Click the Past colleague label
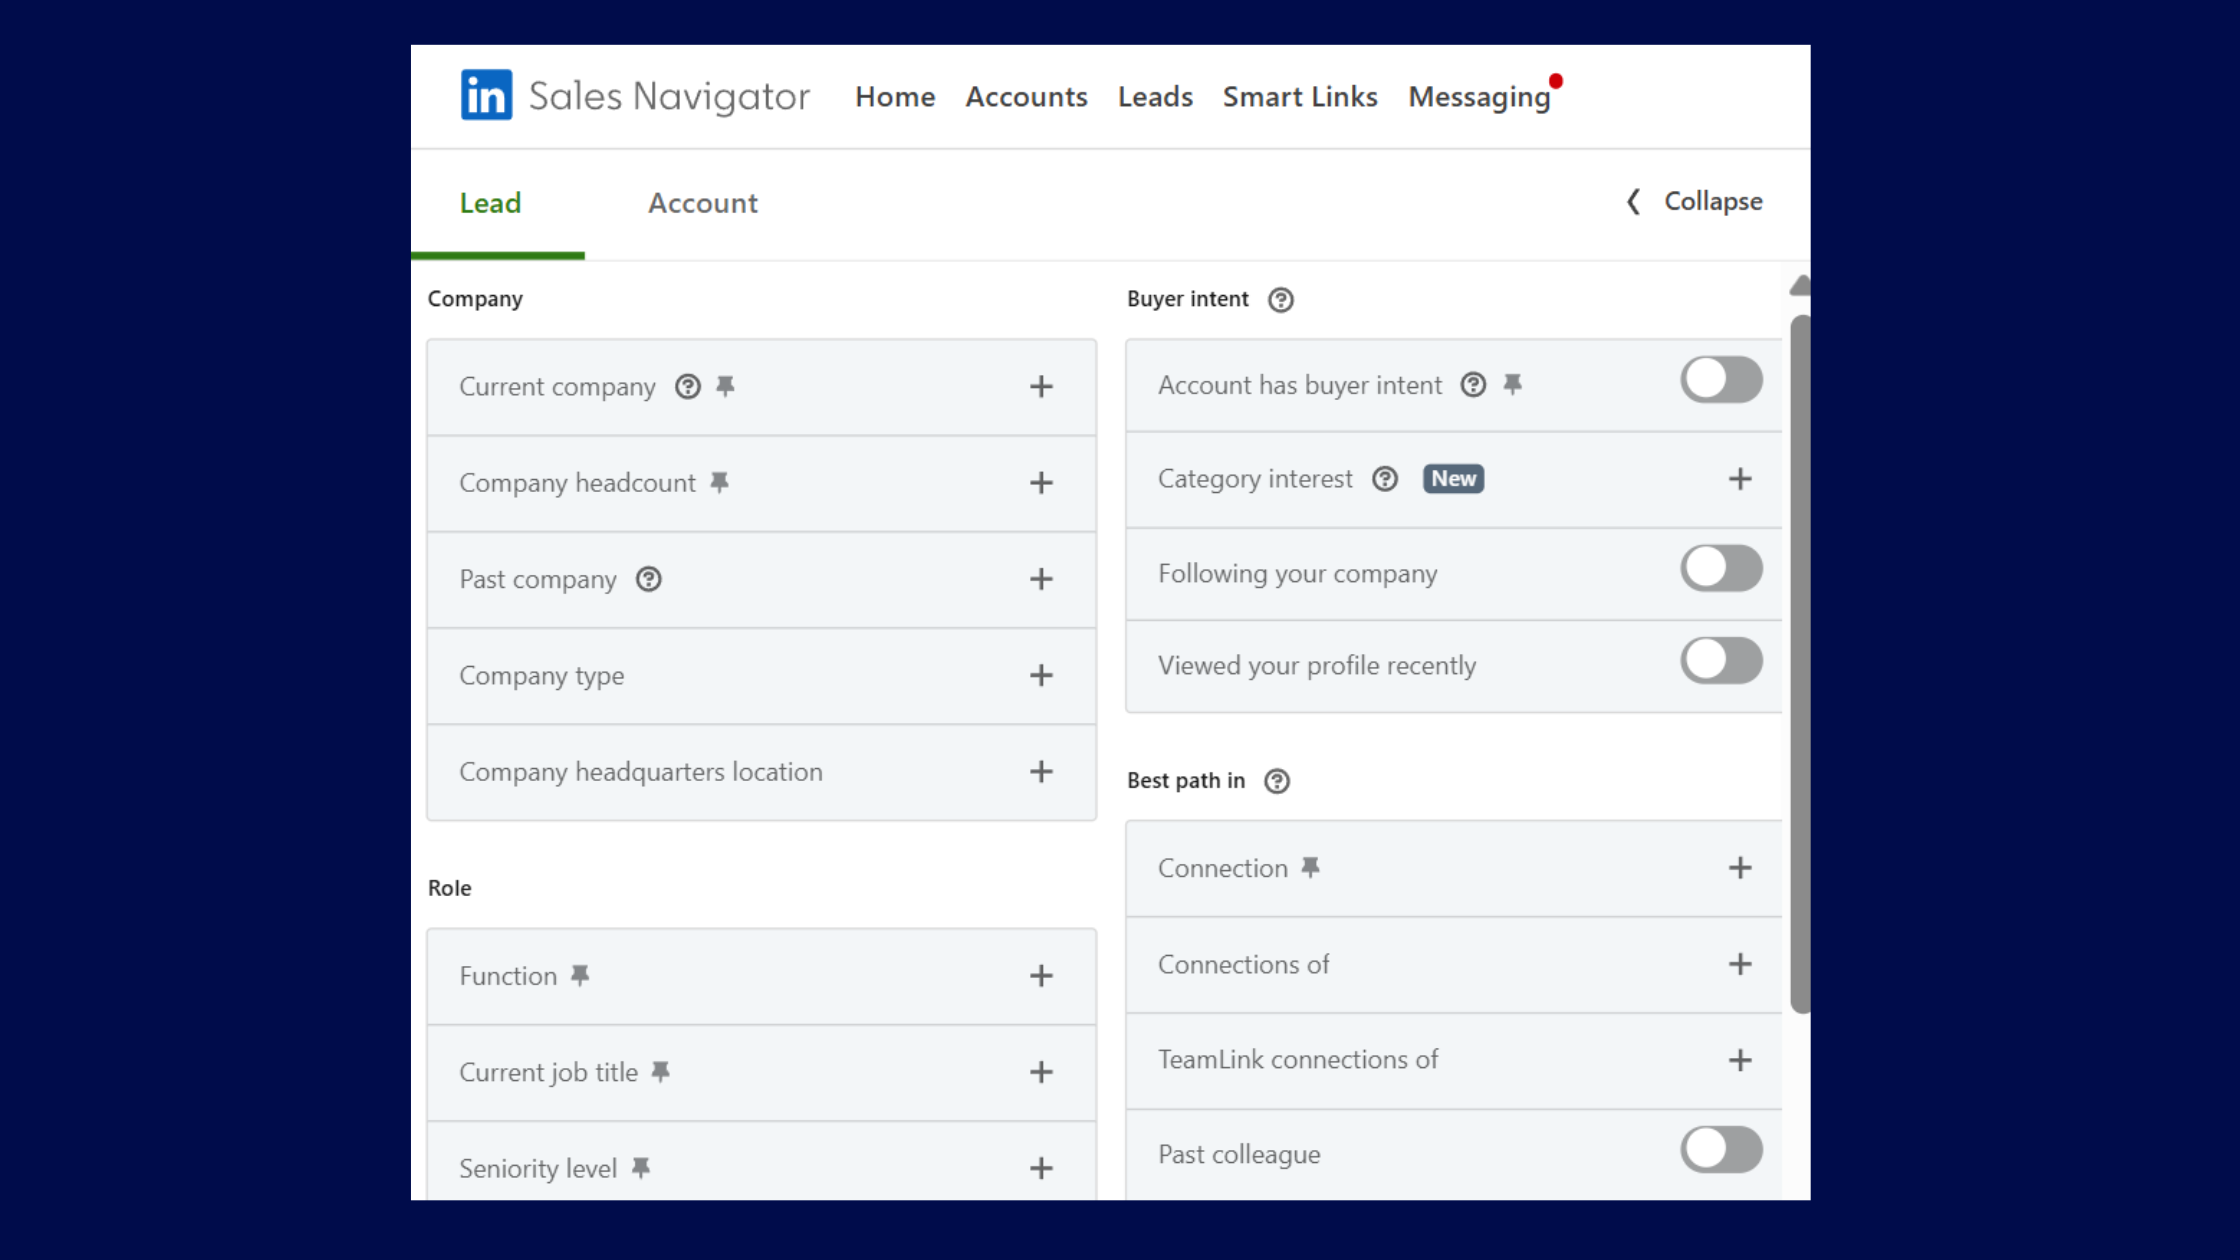 (x=1239, y=1155)
